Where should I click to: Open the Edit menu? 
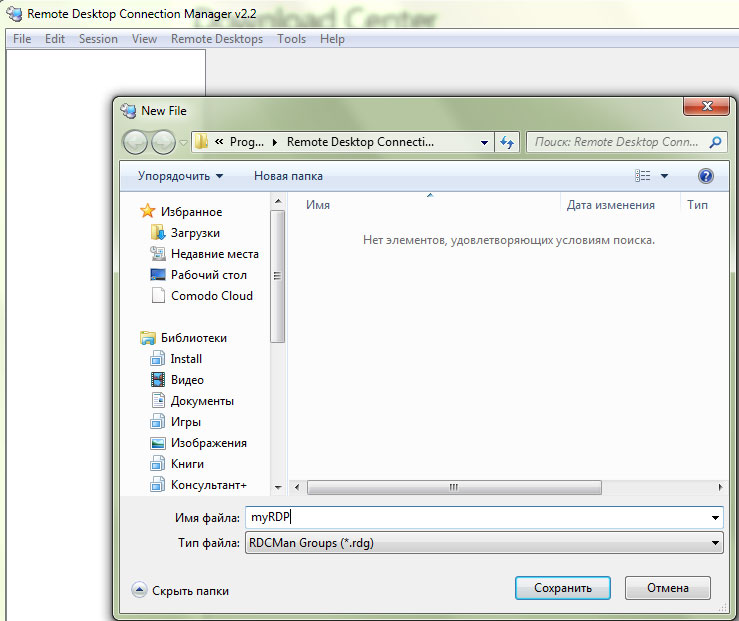tap(55, 39)
